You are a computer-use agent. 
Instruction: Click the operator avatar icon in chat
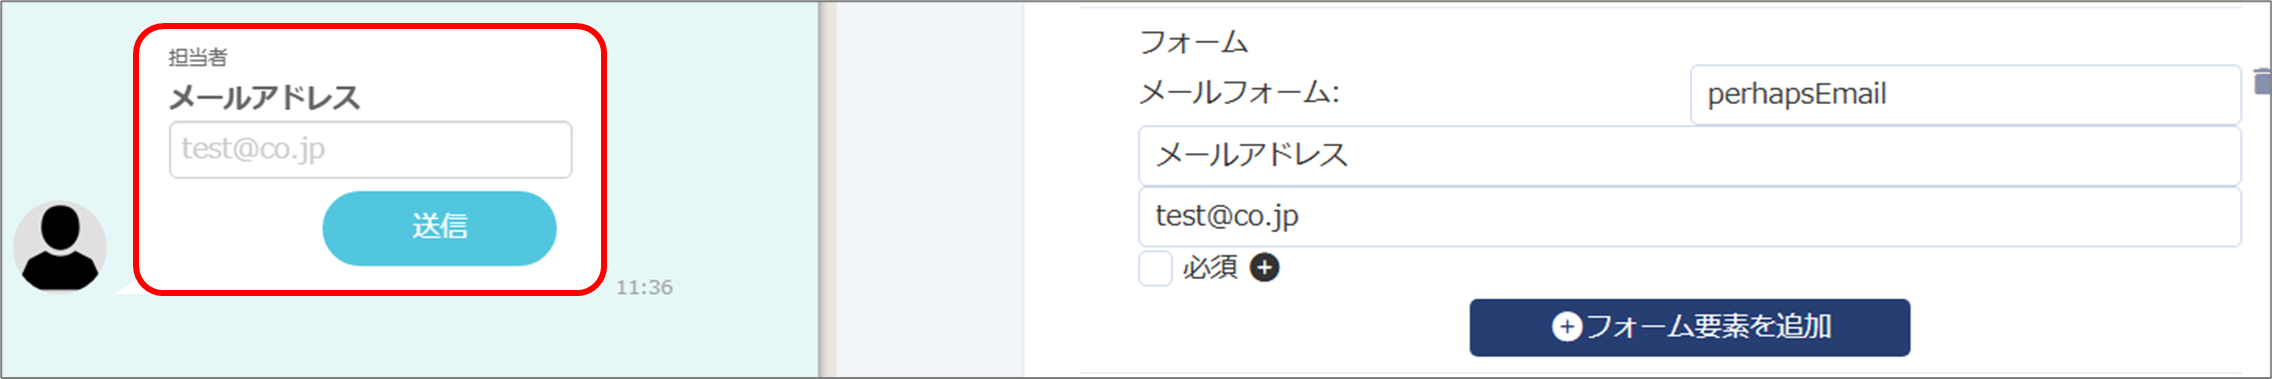point(60,247)
